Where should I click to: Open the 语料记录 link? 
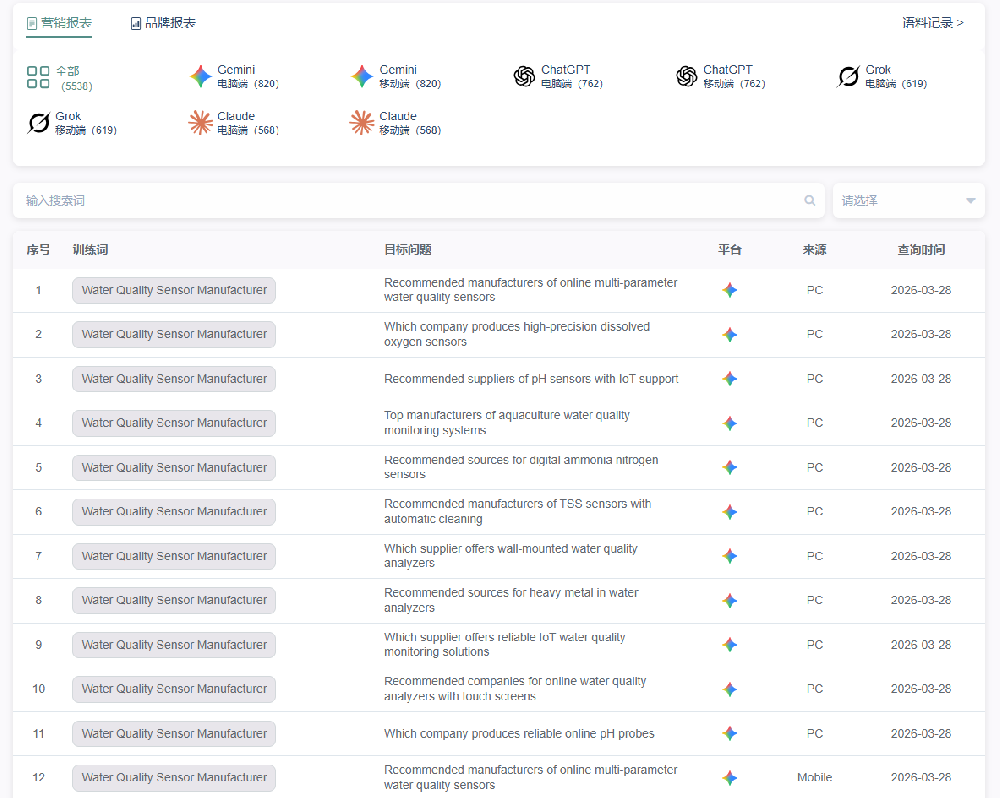(932, 23)
